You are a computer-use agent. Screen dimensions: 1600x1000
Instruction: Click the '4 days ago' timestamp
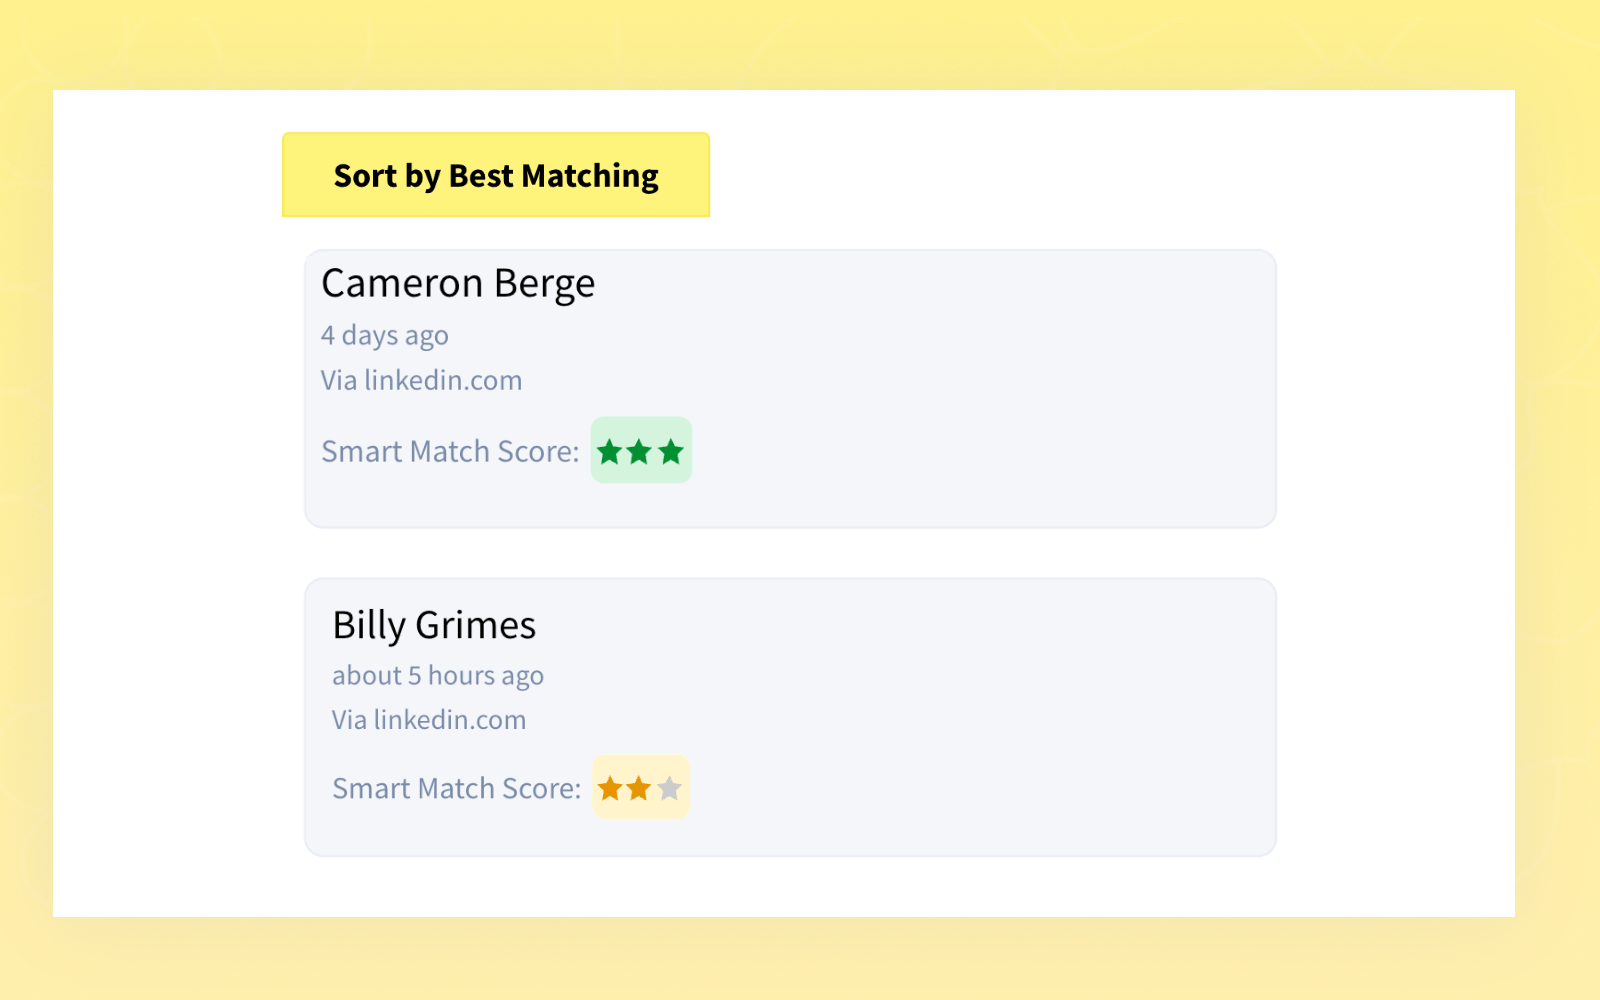pos(384,335)
